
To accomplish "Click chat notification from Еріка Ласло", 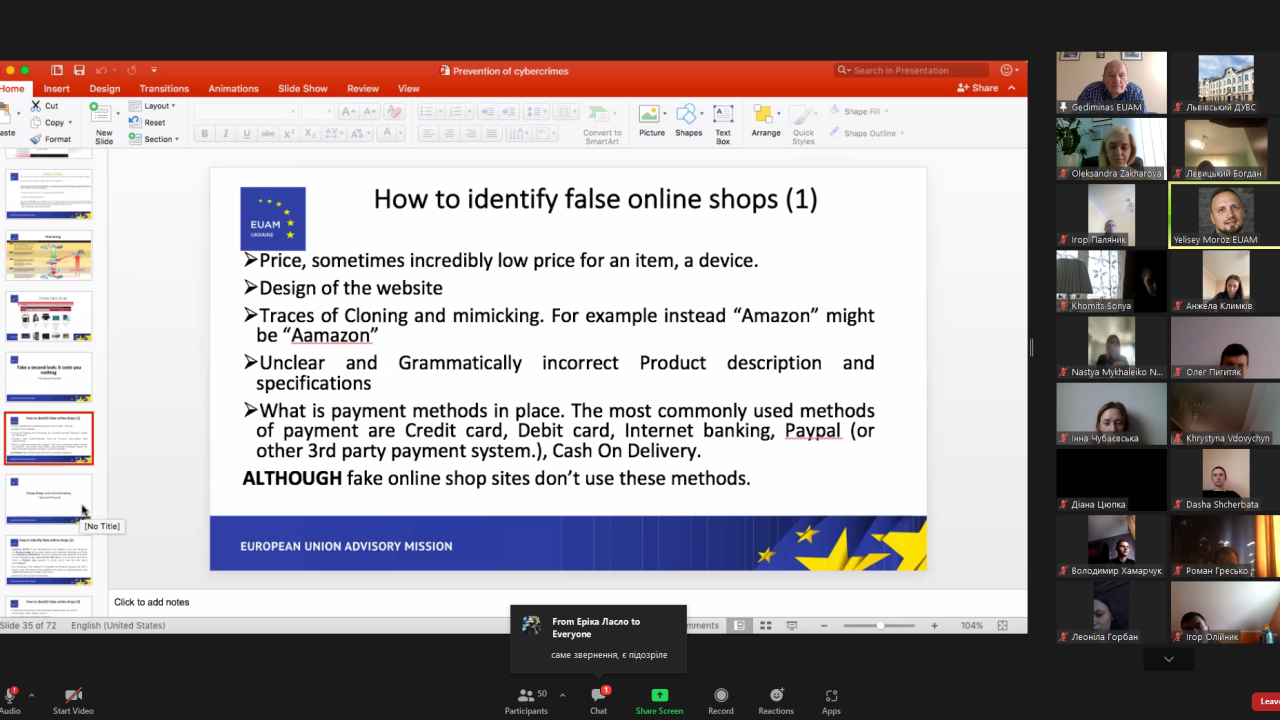I will point(598,639).
